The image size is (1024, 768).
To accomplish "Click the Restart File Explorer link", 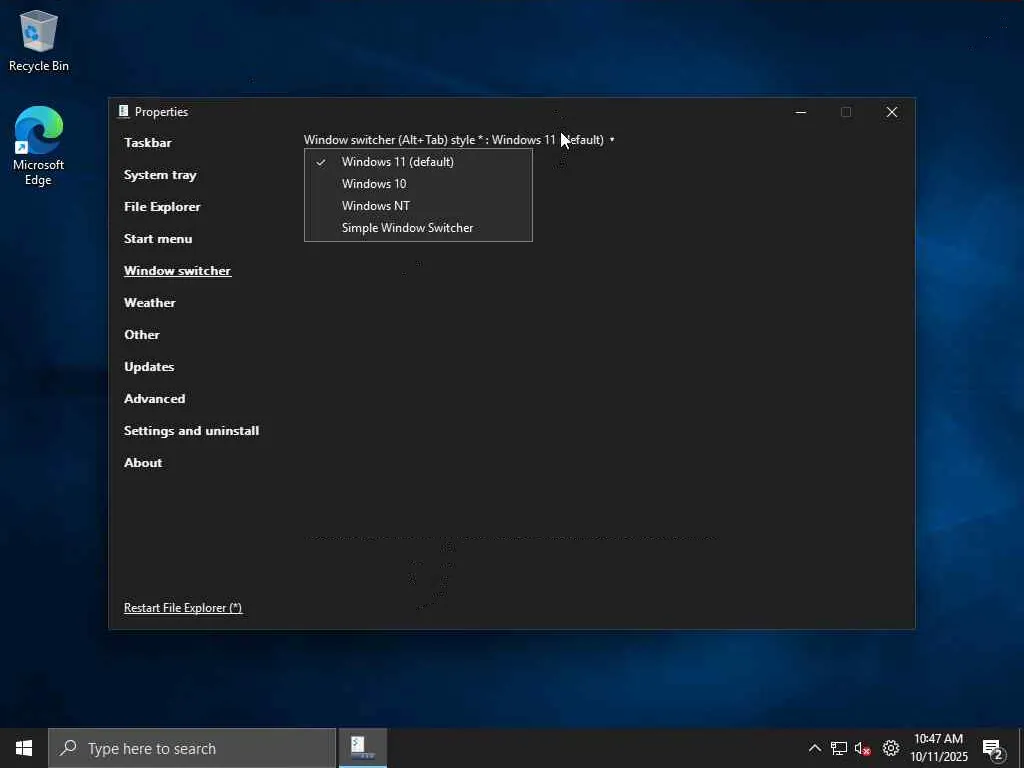I will (183, 607).
